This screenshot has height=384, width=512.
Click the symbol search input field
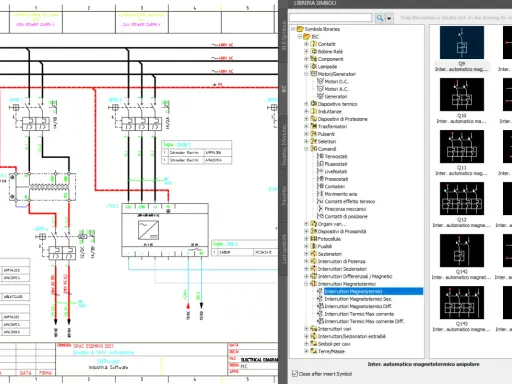point(331,18)
